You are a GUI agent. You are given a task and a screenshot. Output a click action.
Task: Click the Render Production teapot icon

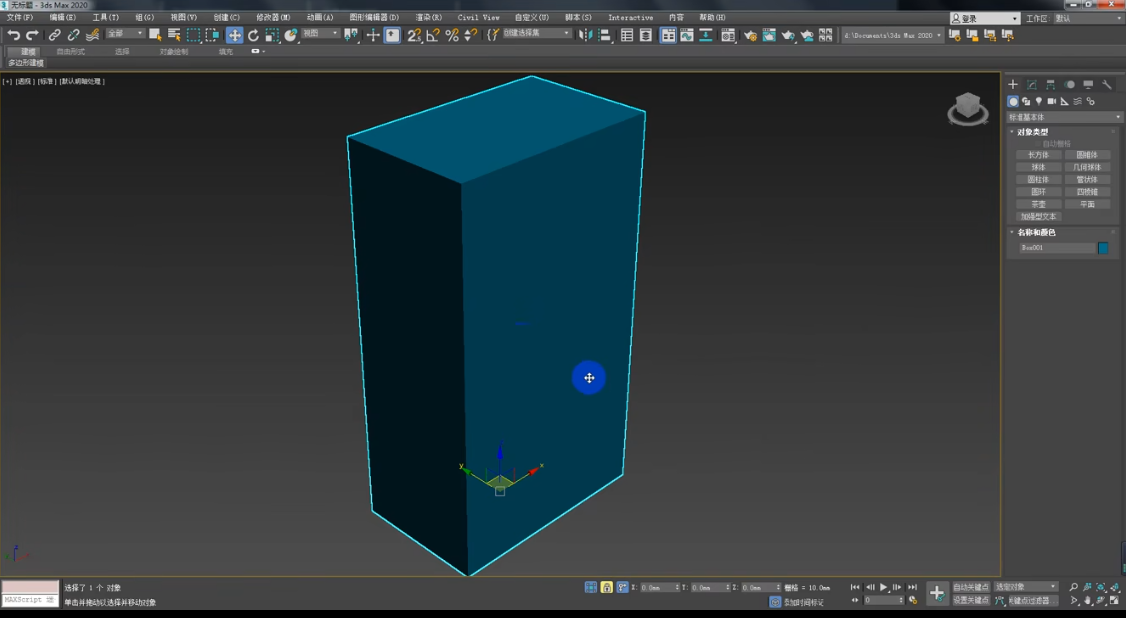tap(788, 34)
